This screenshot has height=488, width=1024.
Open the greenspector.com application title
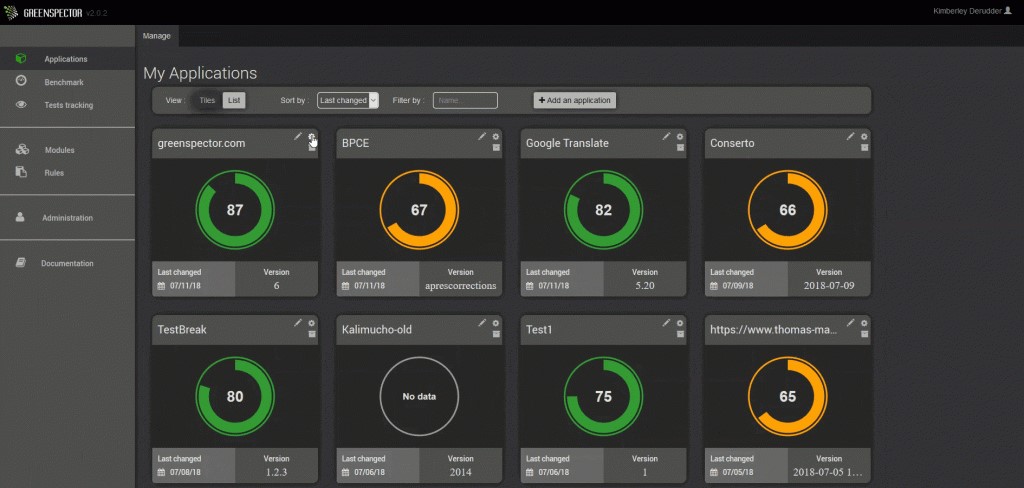tap(201, 143)
